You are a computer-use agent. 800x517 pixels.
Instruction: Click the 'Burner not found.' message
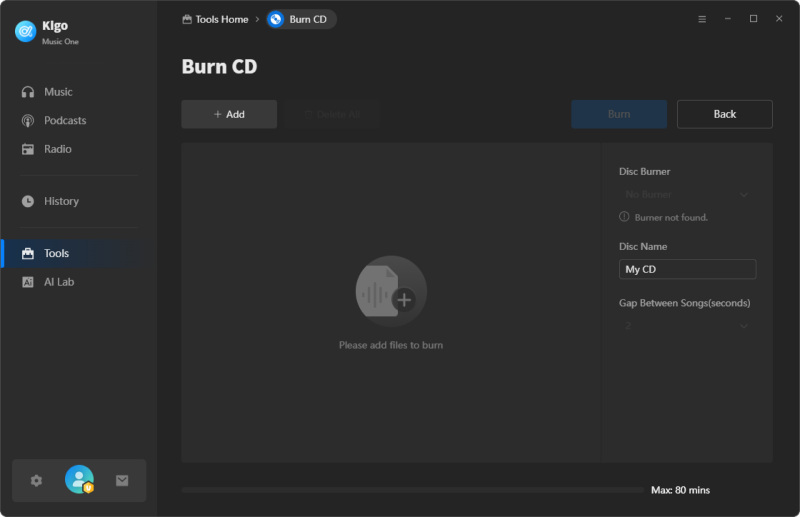(671, 217)
